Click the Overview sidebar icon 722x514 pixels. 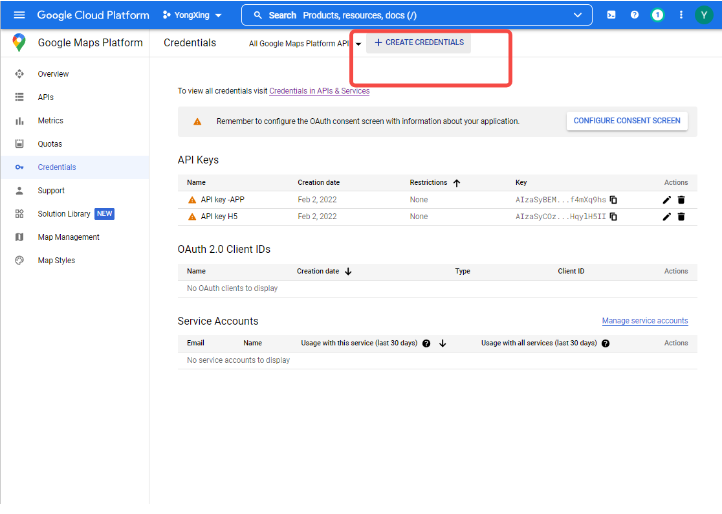pos(19,74)
